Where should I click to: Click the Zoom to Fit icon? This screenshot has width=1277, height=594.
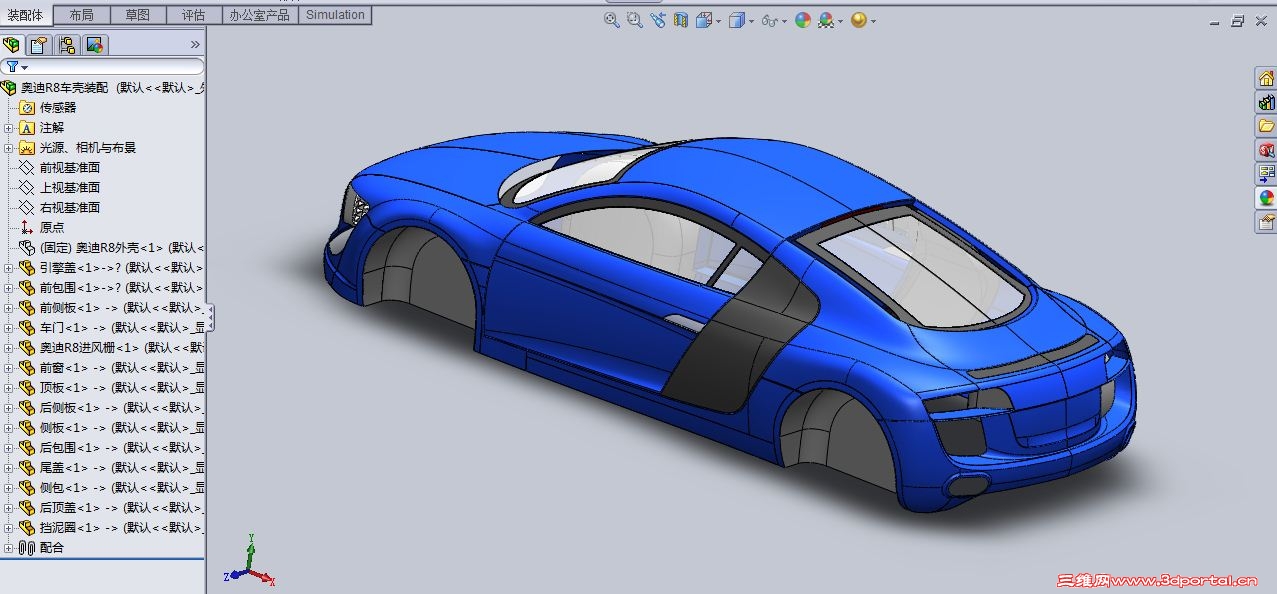612,20
